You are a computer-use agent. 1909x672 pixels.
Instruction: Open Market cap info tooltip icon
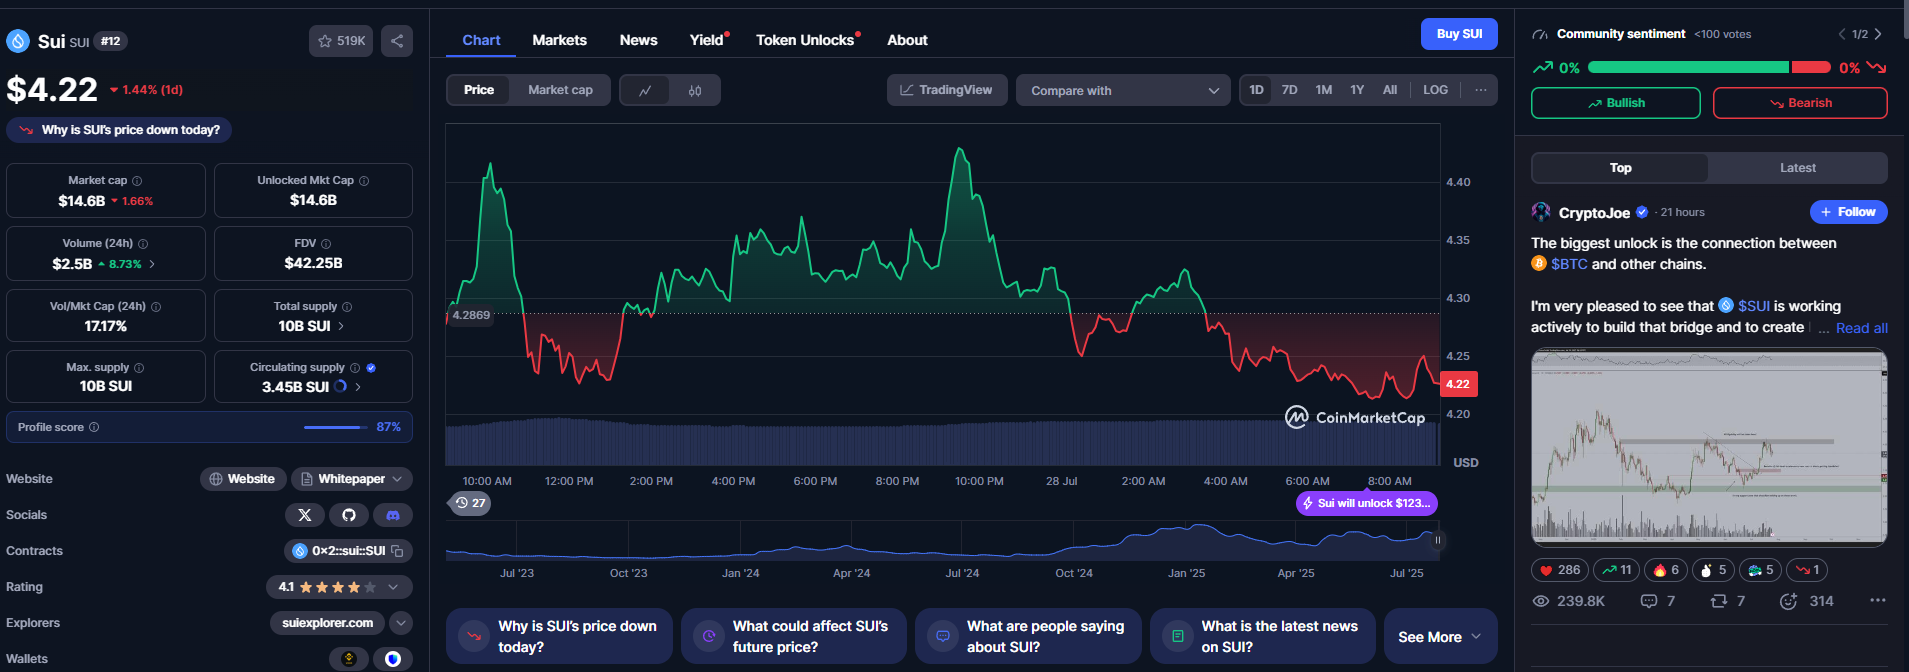(x=137, y=181)
